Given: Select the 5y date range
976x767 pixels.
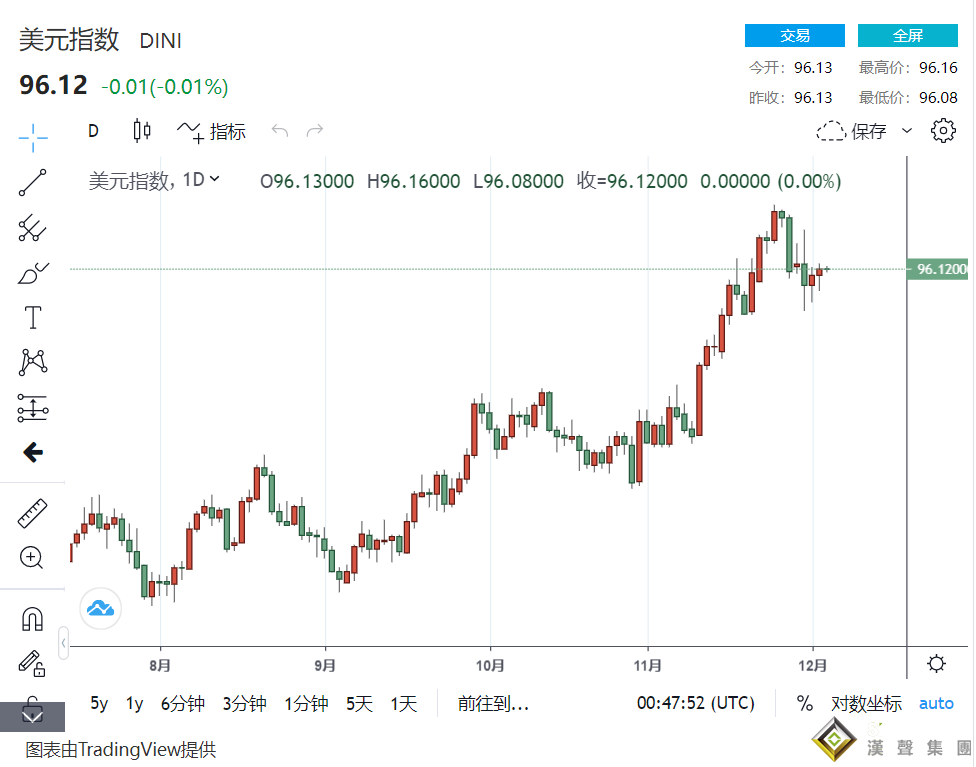Looking at the screenshot, I should (x=99, y=704).
